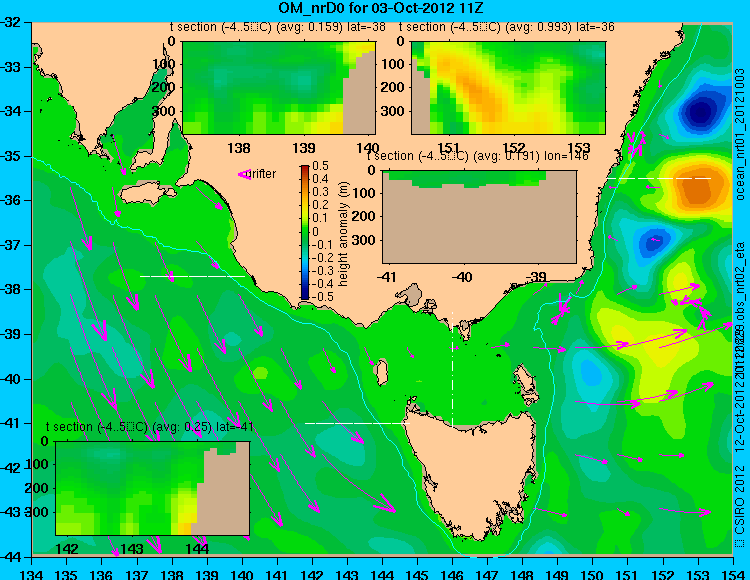The width and height of the screenshot is (750, 580).
Task: Click the white dashed section line at lat -36
Action: point(659,178)
